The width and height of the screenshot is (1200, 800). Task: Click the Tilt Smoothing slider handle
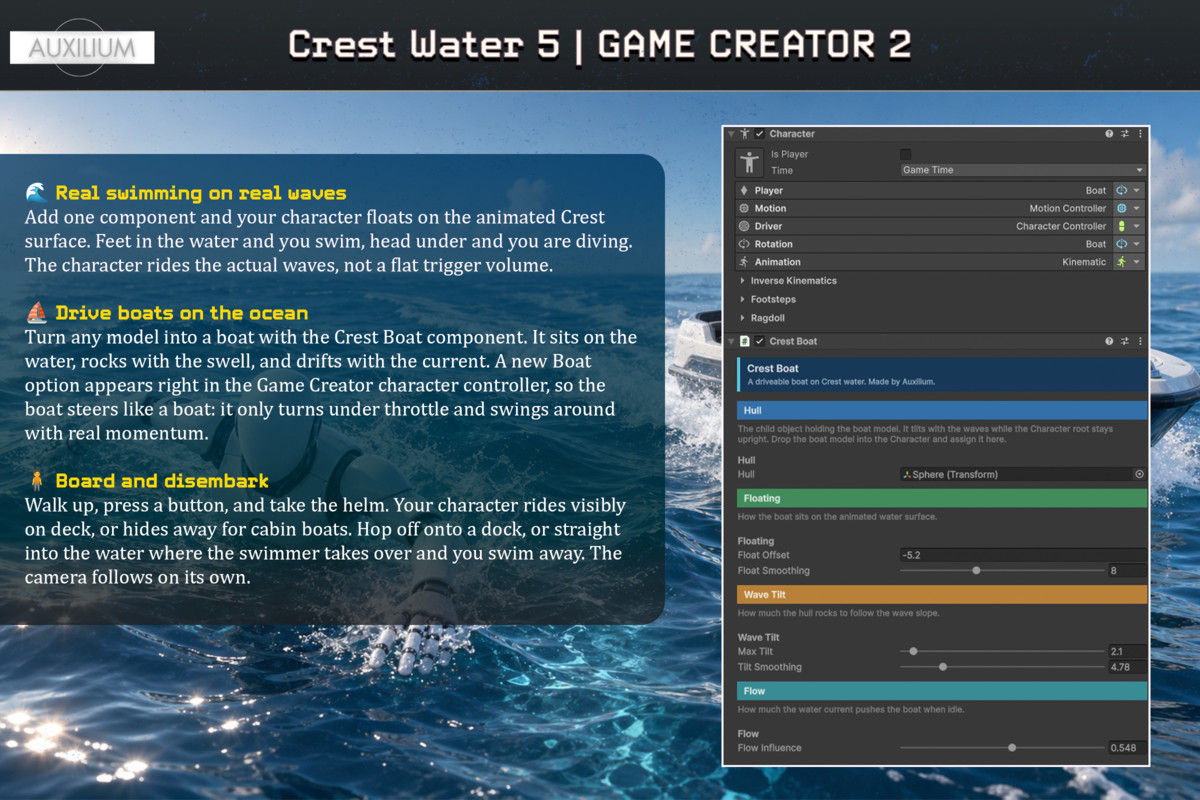942,667
